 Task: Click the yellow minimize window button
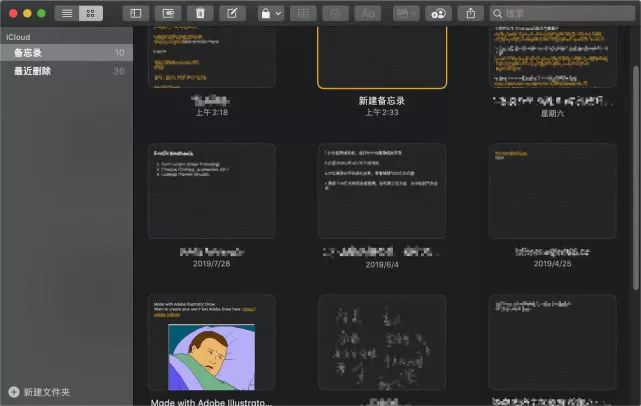click(27, 13)
